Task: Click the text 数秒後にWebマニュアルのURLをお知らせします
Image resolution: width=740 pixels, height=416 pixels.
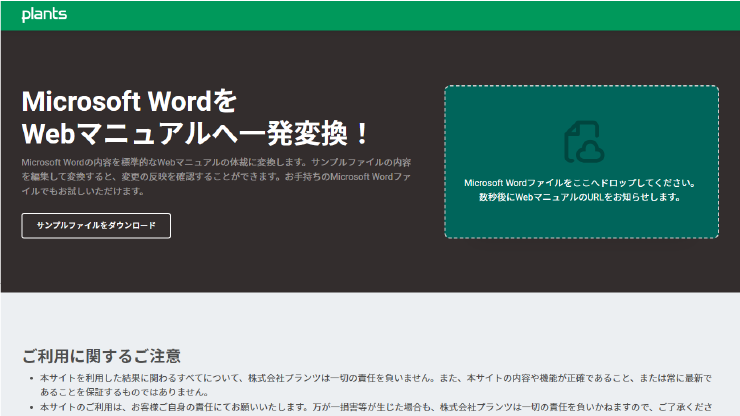Action: [x=581, y=198]
